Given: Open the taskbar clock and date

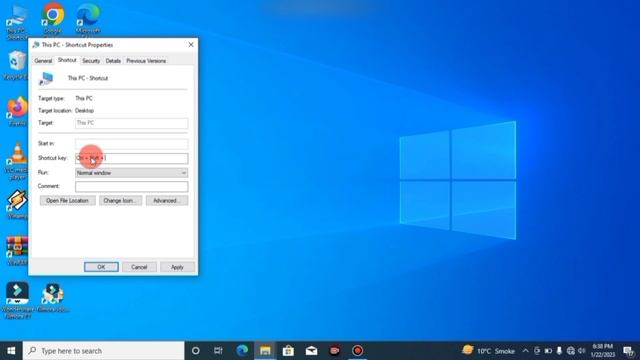Looking at the screenshot, I should point(603,351).
